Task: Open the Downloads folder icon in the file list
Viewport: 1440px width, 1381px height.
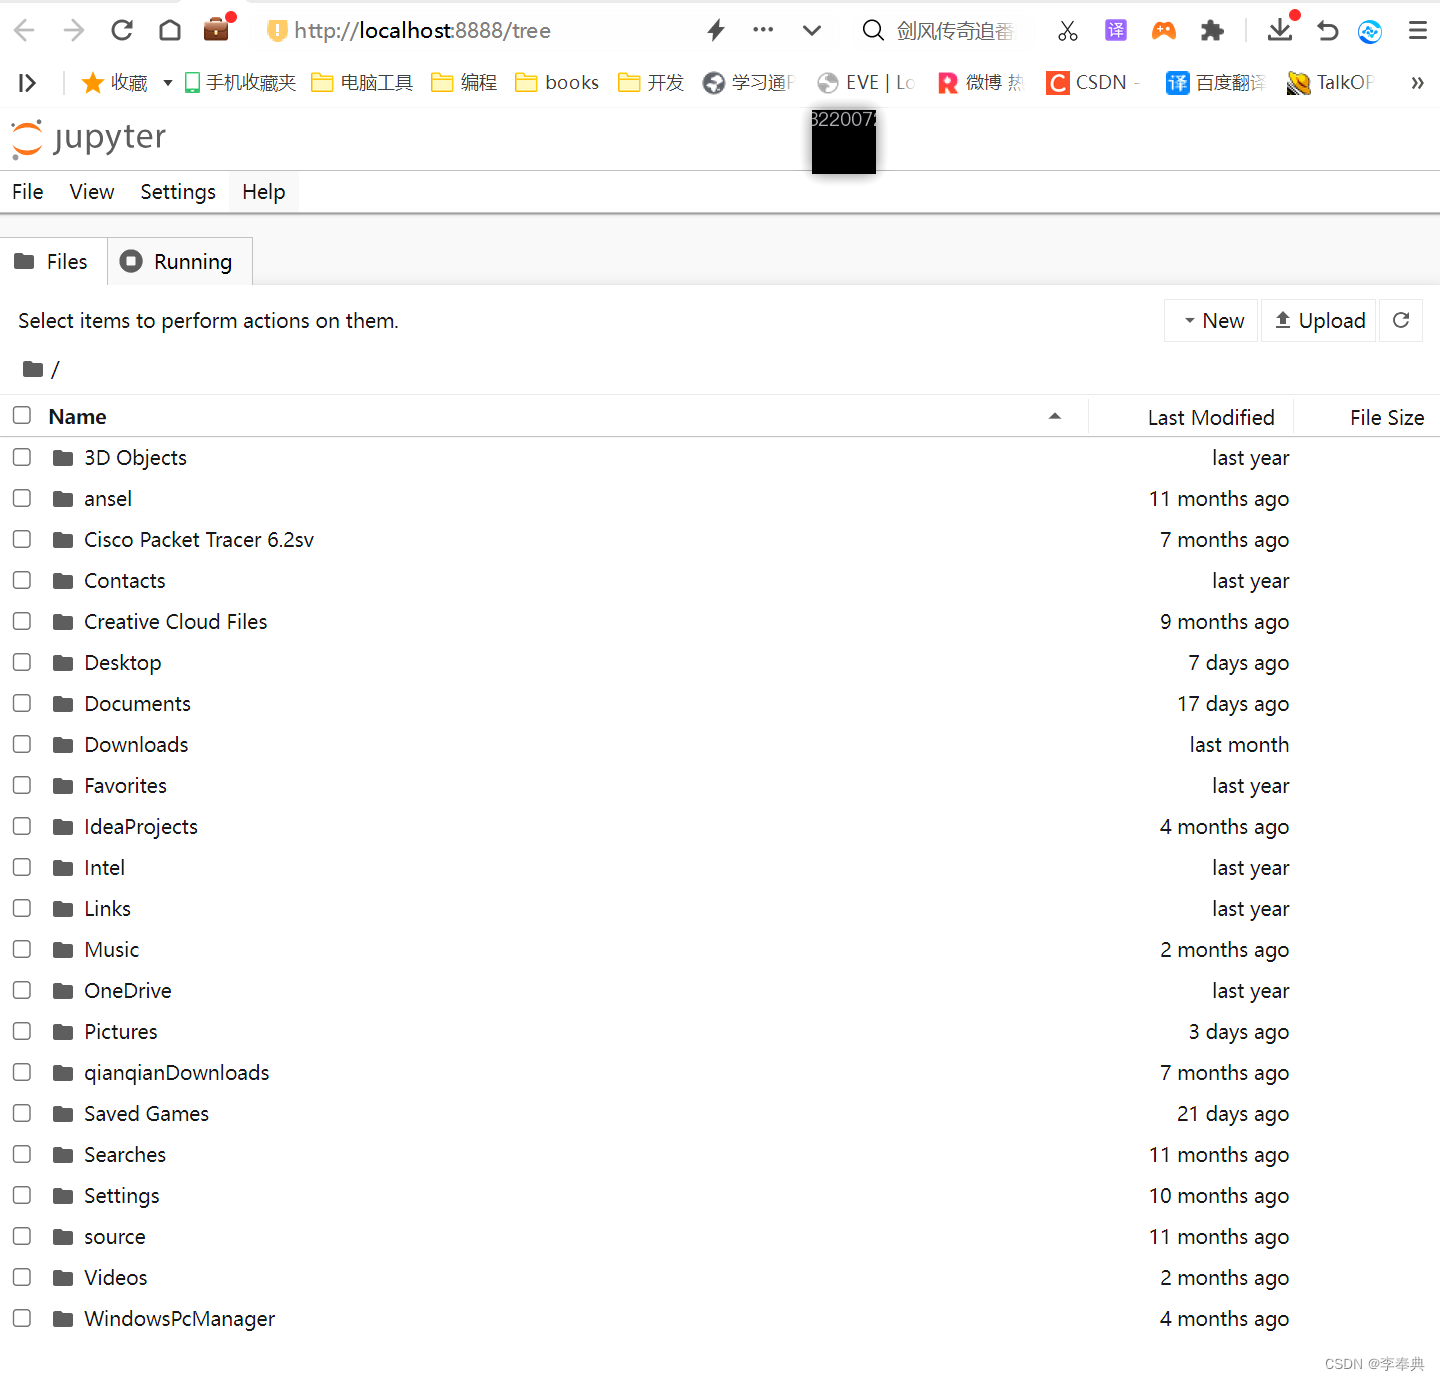Action: (x=63, y=744)
